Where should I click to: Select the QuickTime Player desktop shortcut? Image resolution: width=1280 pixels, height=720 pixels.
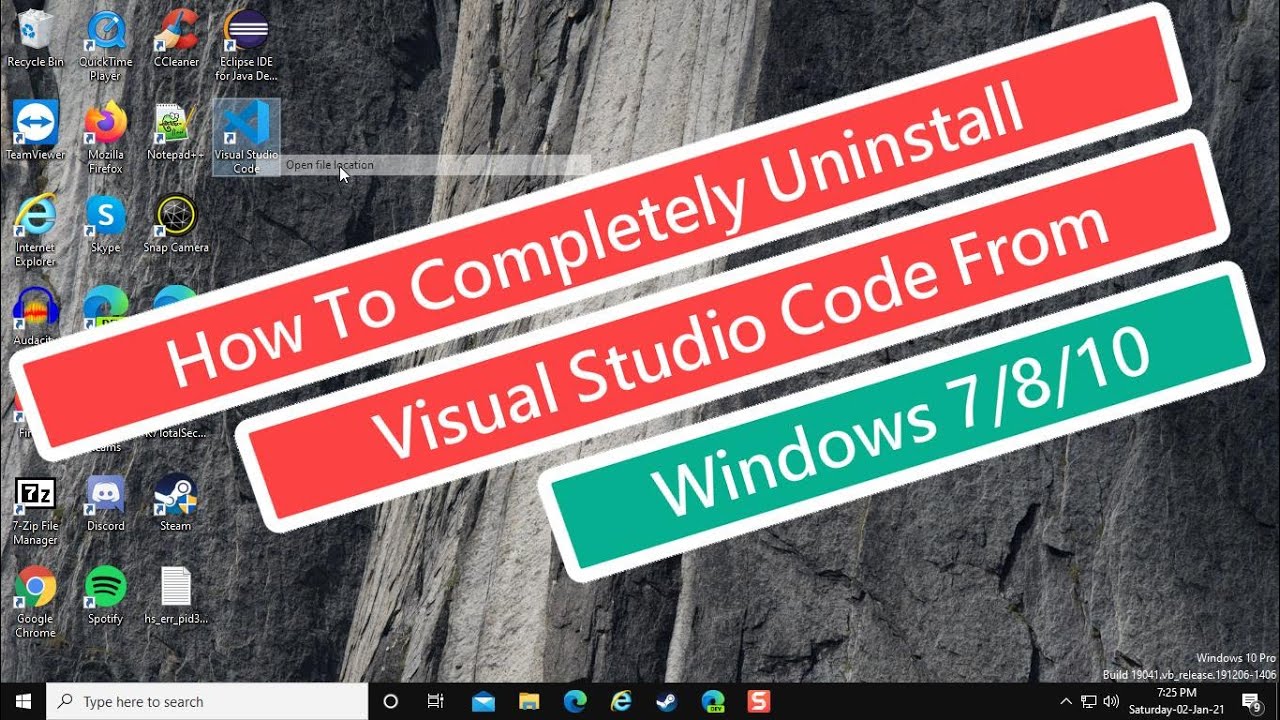pyautogui.click(x=105, y=46)
